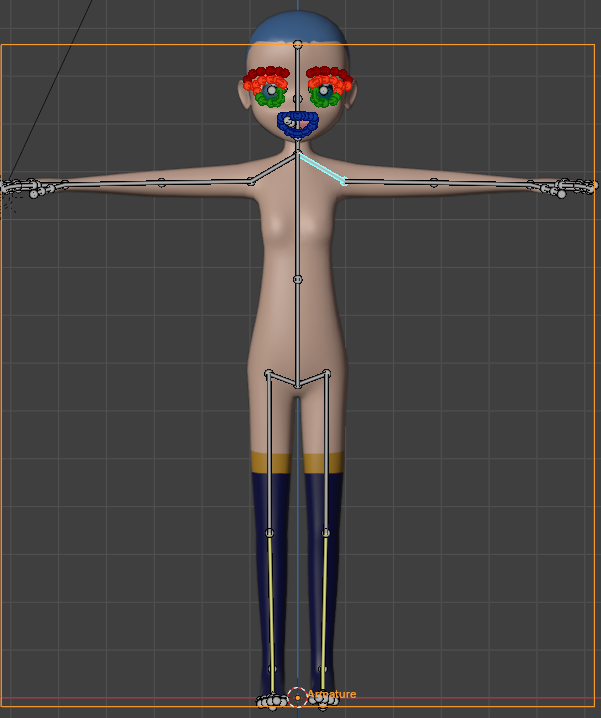601x718 pixels.
Task: Select the green lower eyelid bones on viewer's right
Action: pos(325,99)
